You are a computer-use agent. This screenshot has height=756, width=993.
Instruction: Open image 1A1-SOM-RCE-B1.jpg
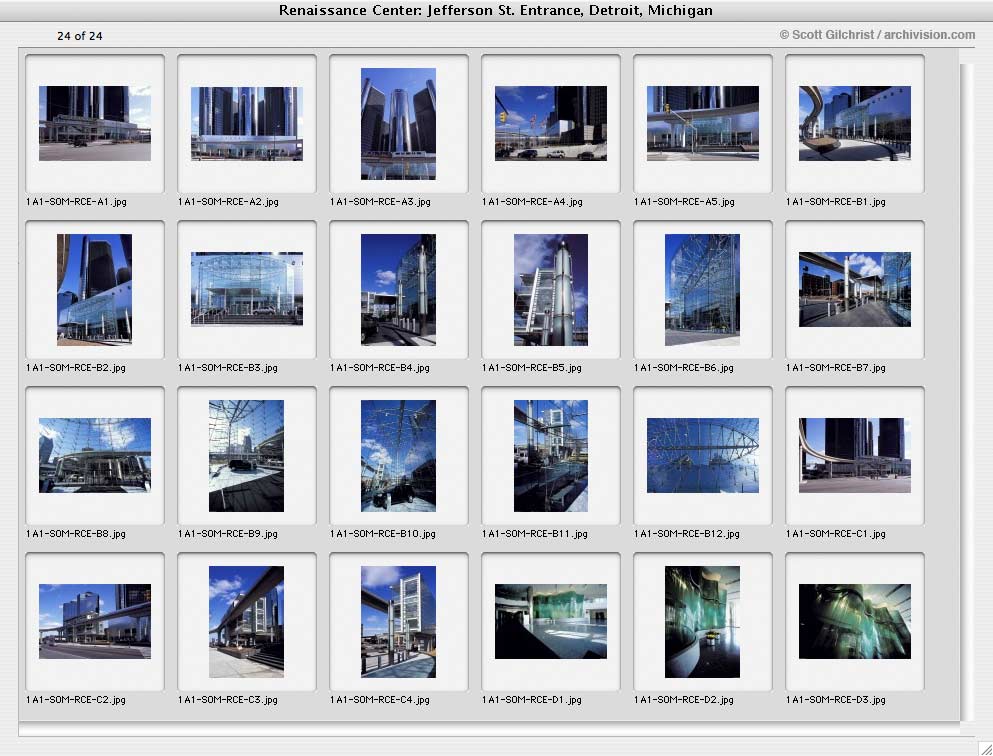(855, 123)
